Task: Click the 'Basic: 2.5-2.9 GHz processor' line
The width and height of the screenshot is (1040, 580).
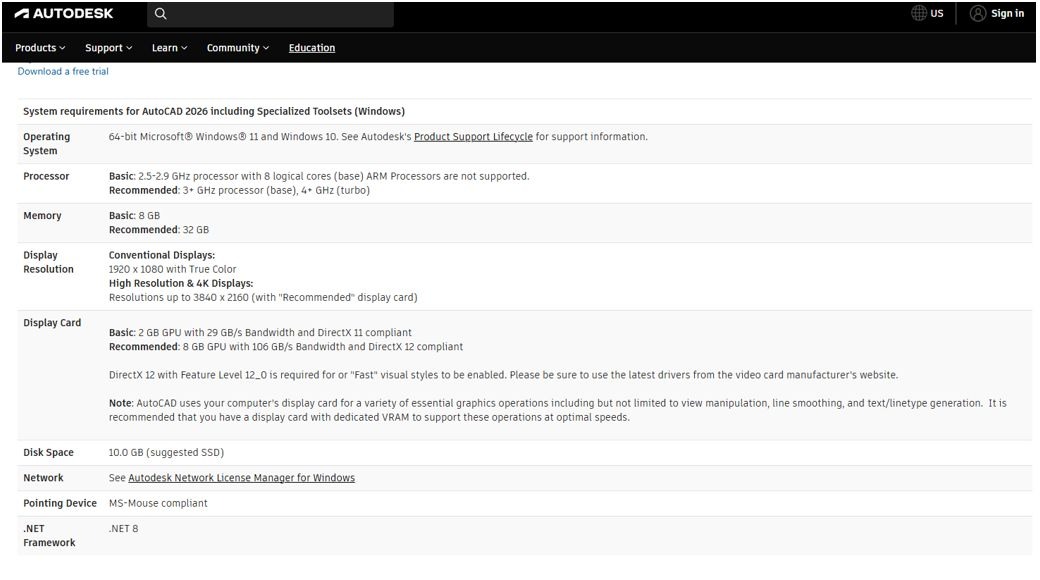Action: [319, 177]
